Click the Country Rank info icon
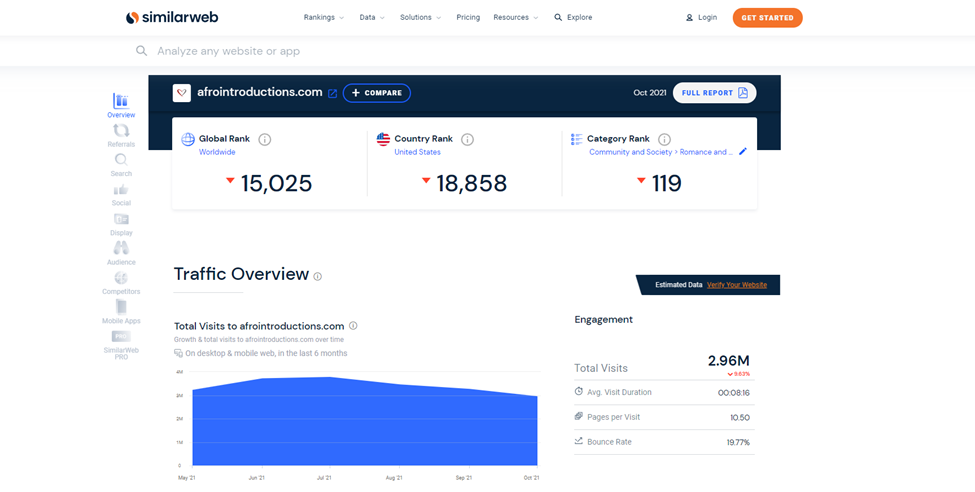 pyautogui.click(x=467, y=139)
